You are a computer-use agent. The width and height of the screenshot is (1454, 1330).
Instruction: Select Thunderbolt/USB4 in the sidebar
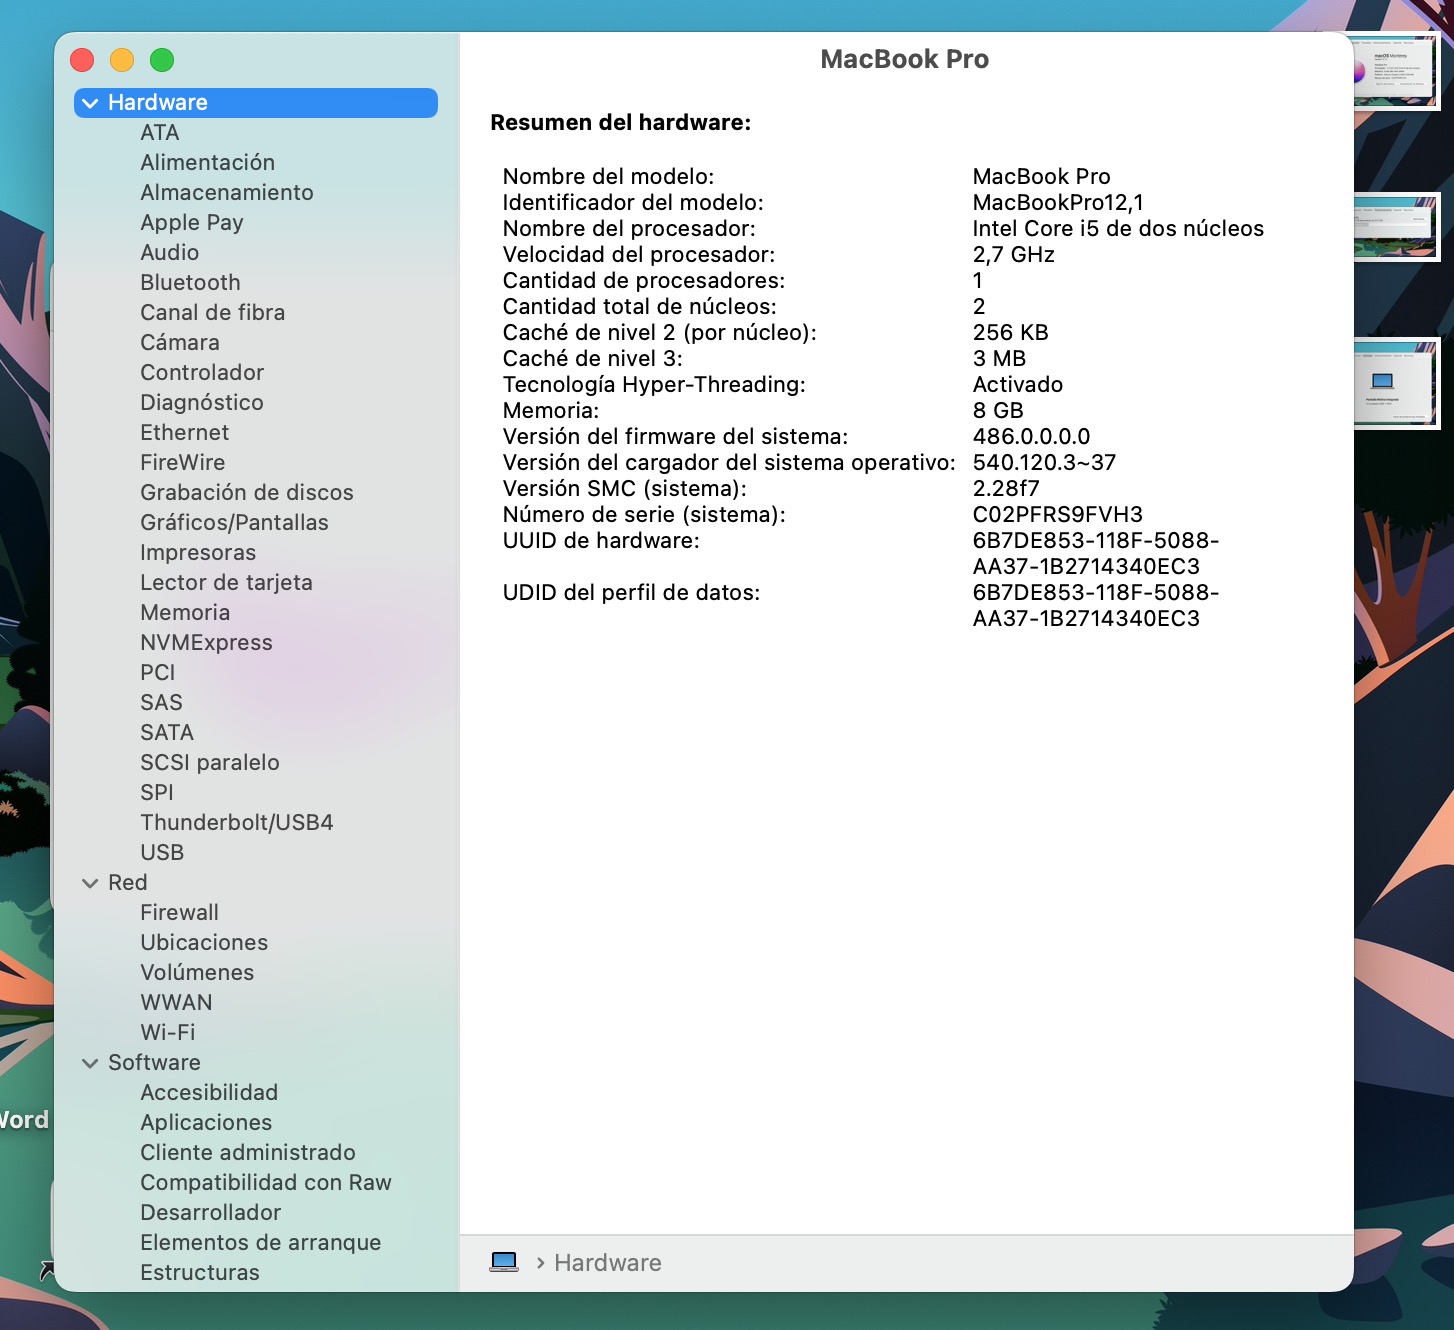[x=237, y=823]
